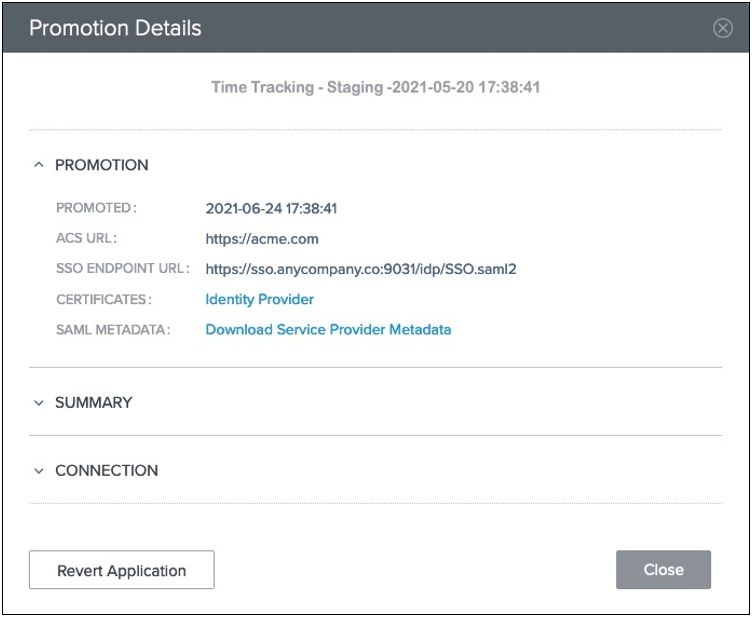
Task: Click the promoted date 2021-06-24 17:38:41
Action: coord(271,209)
